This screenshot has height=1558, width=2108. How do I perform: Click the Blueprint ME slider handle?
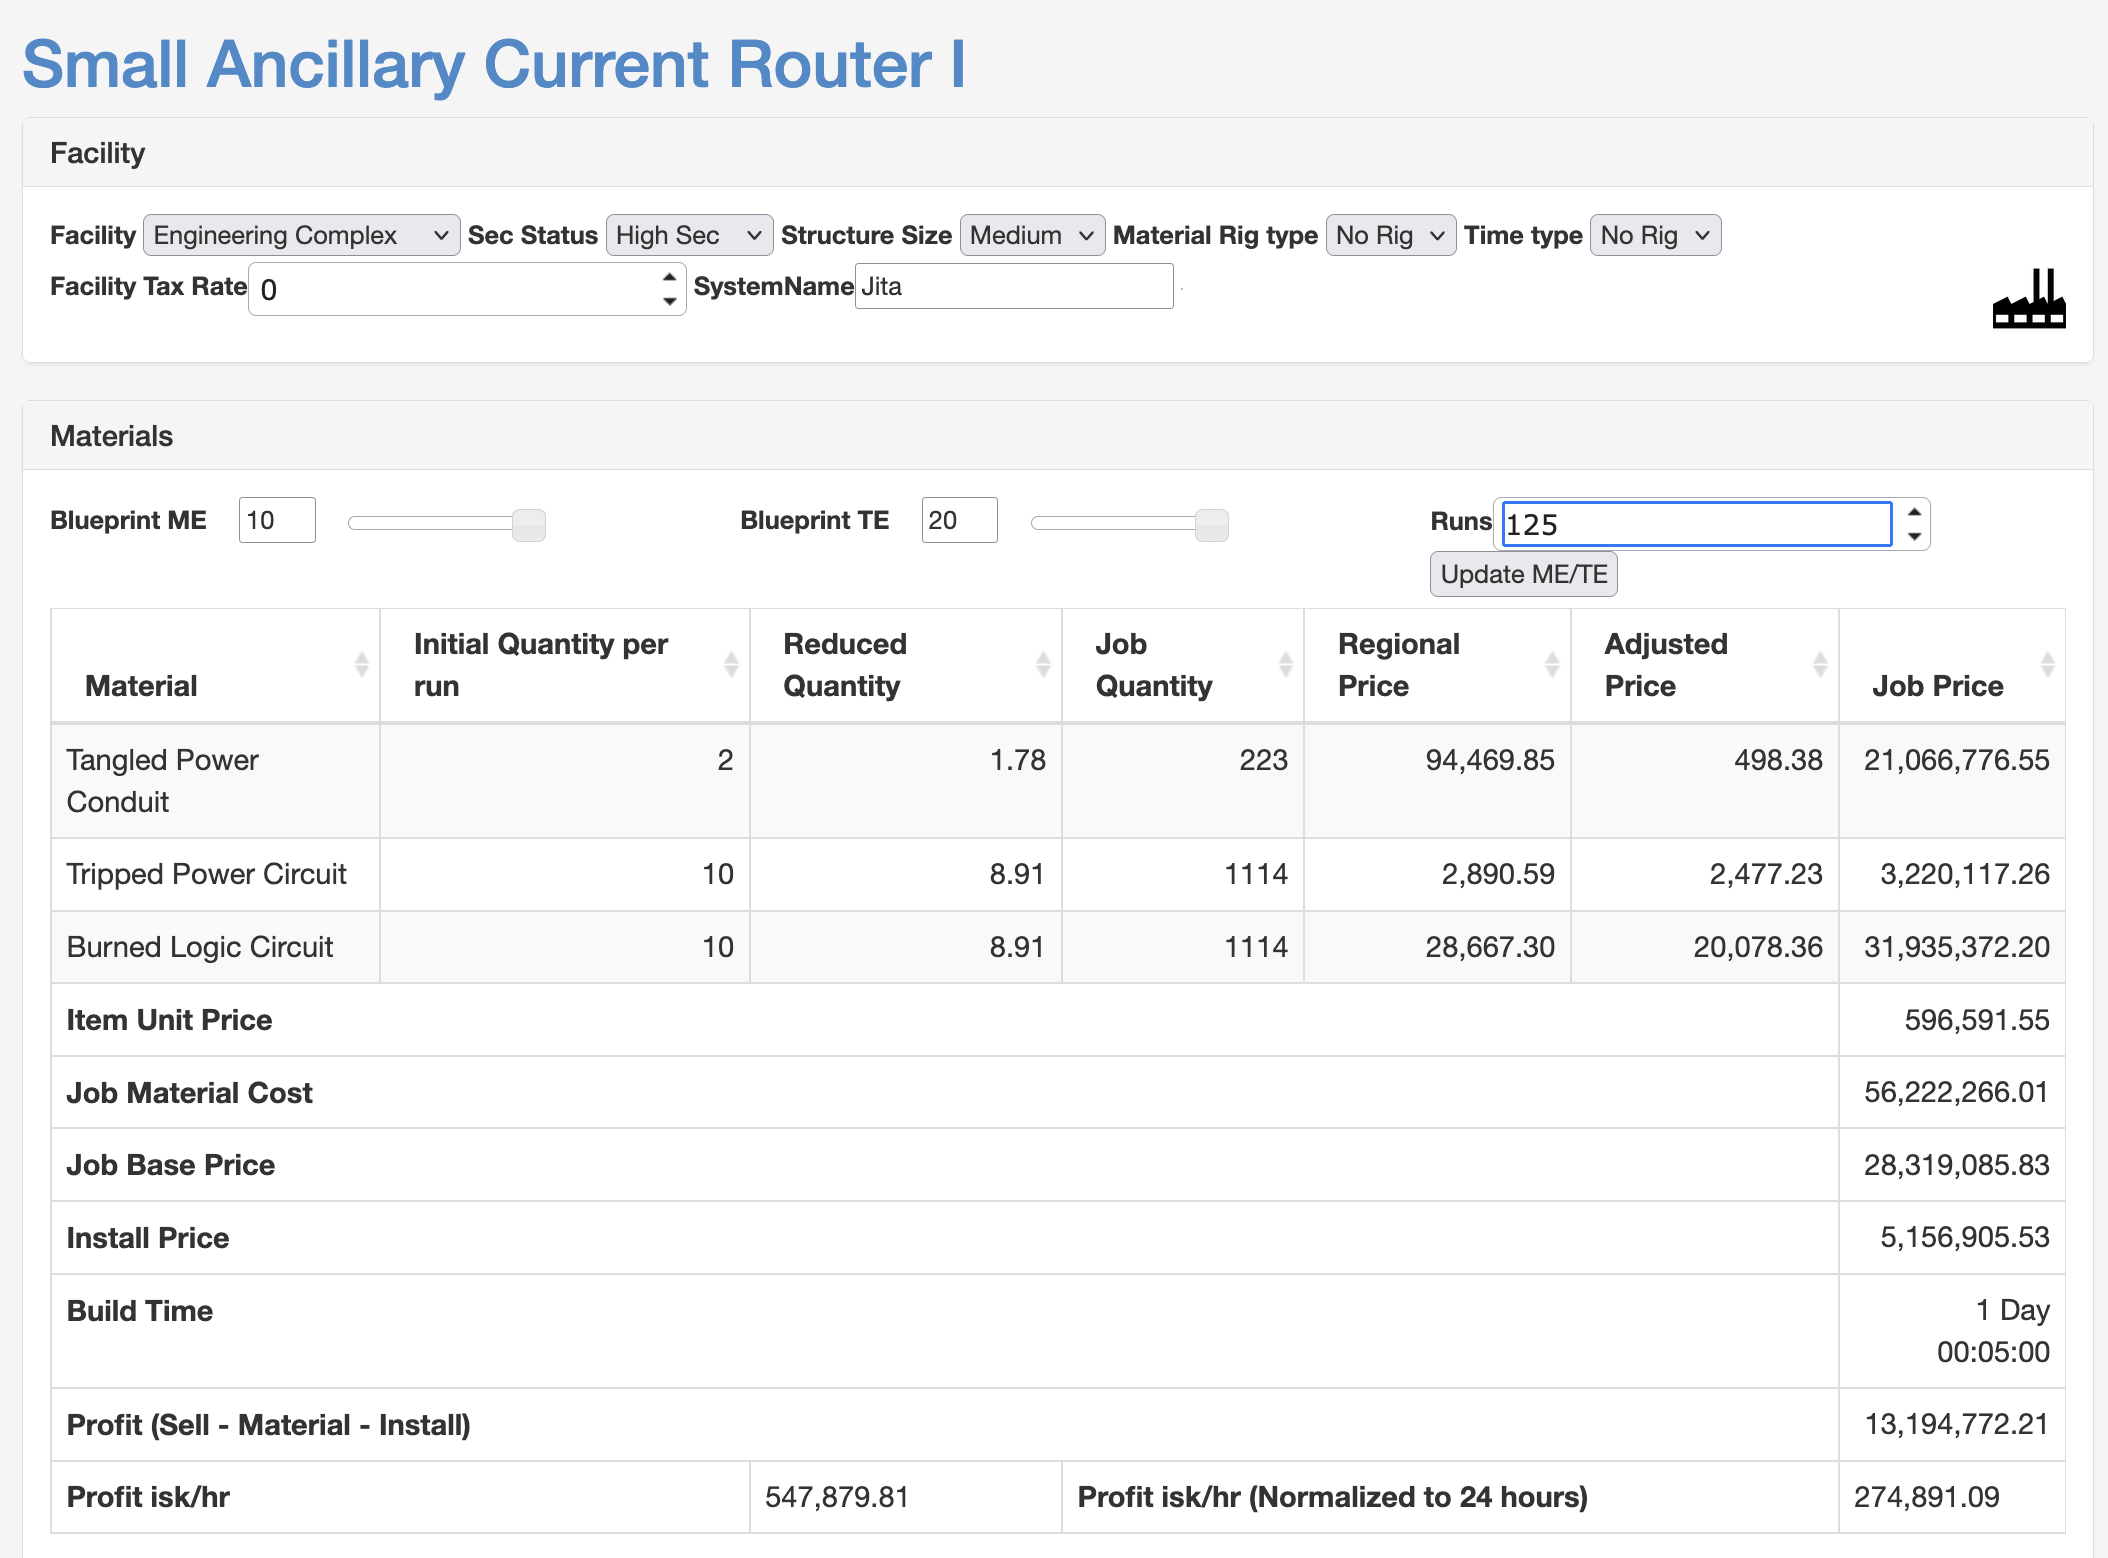pos(529,524)
